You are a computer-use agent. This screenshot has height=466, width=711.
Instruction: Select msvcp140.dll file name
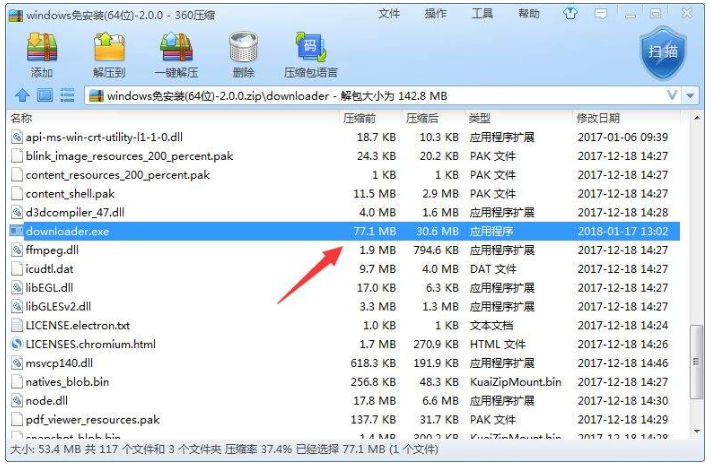tap(59, 363)
